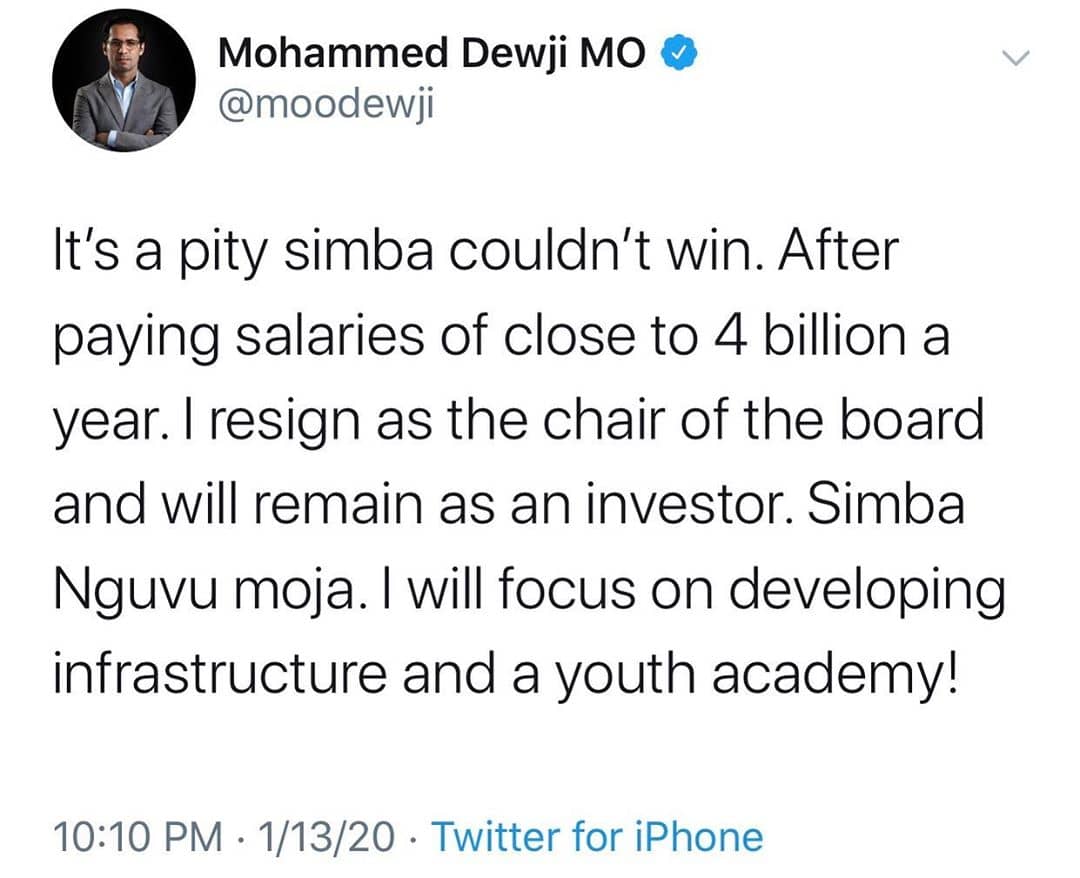Click the word "infrastructure" in the tweet

[x=220, y=673]
